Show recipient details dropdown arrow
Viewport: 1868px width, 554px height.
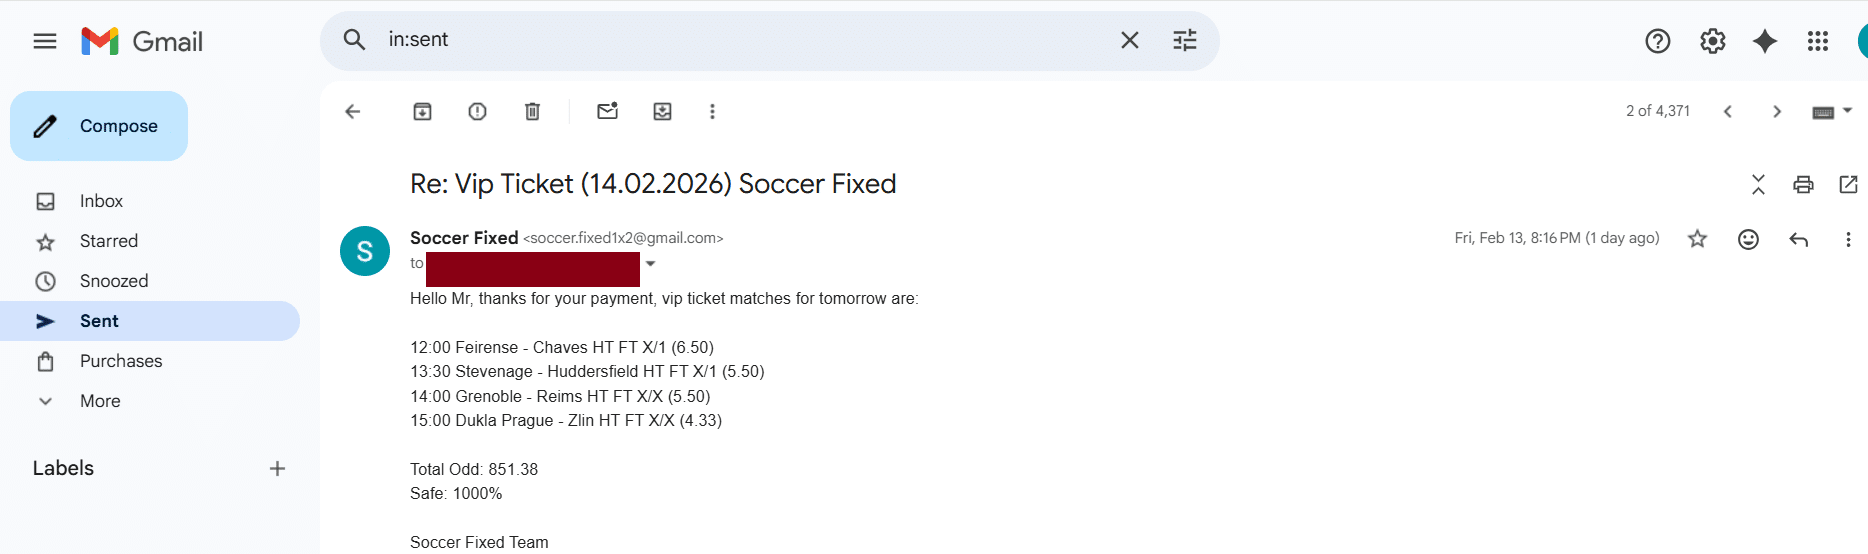[x=651, y=264]
